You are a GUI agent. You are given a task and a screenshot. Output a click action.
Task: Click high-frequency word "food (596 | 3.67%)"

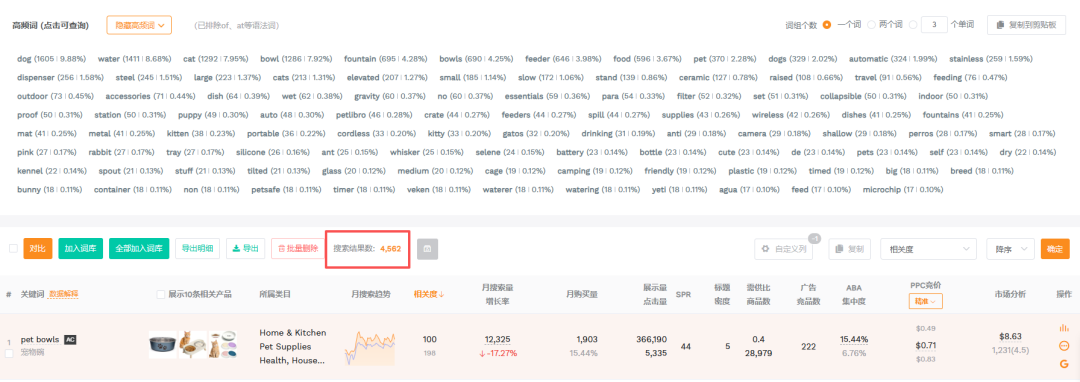pyautogui.click(x=647, y=59)
